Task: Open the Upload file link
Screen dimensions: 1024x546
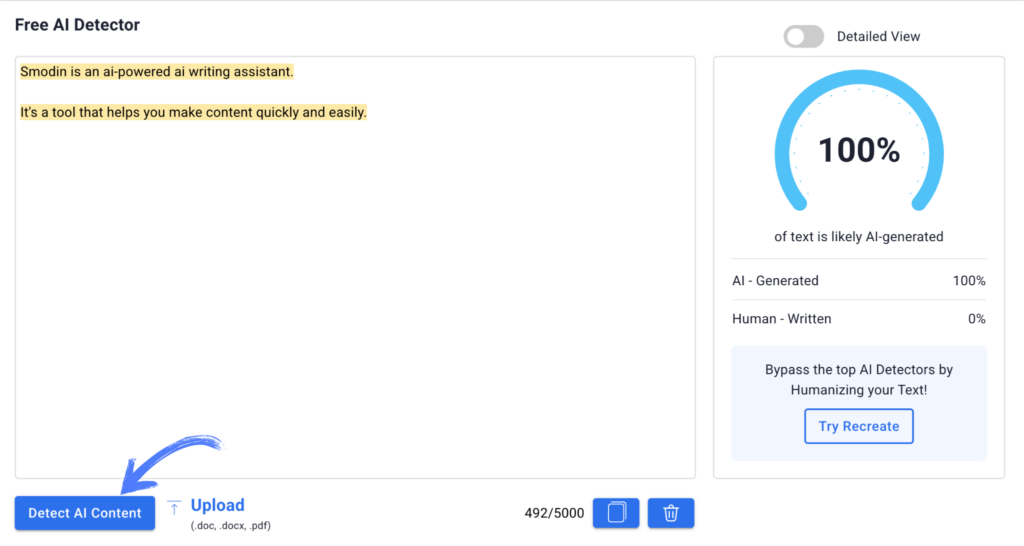Action: click(x=217, y=506)
